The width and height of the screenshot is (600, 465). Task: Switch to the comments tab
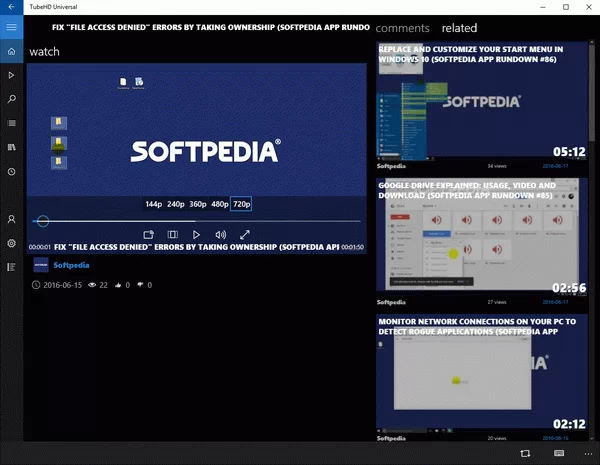(x=402, y=28)
